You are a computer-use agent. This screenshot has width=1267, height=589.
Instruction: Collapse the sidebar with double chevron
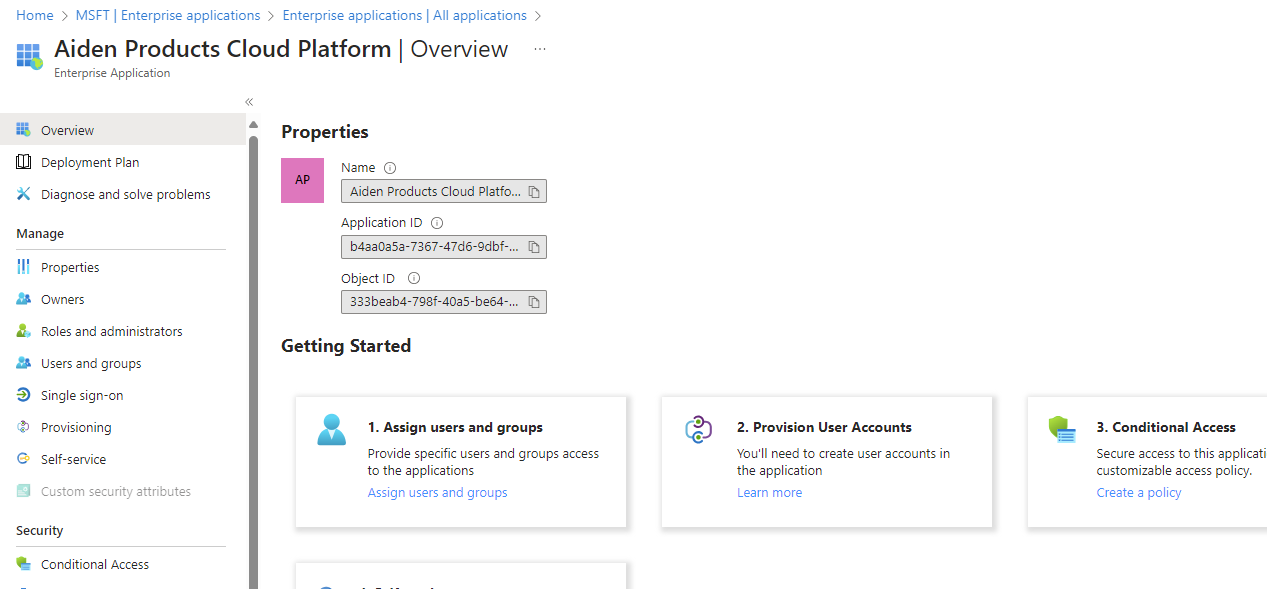click(x=249, y=102)
